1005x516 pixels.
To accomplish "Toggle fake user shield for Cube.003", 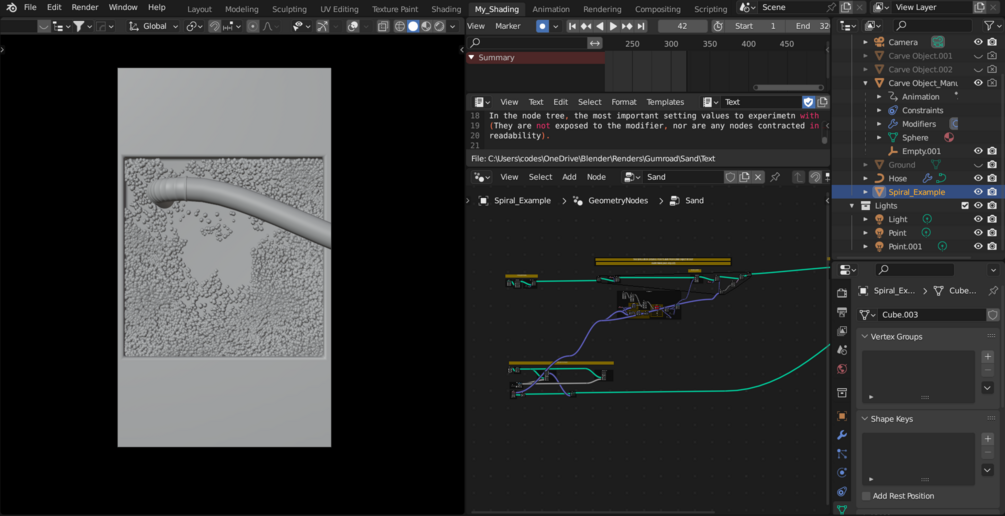I will pyautogui.click(x=993, y=315).
